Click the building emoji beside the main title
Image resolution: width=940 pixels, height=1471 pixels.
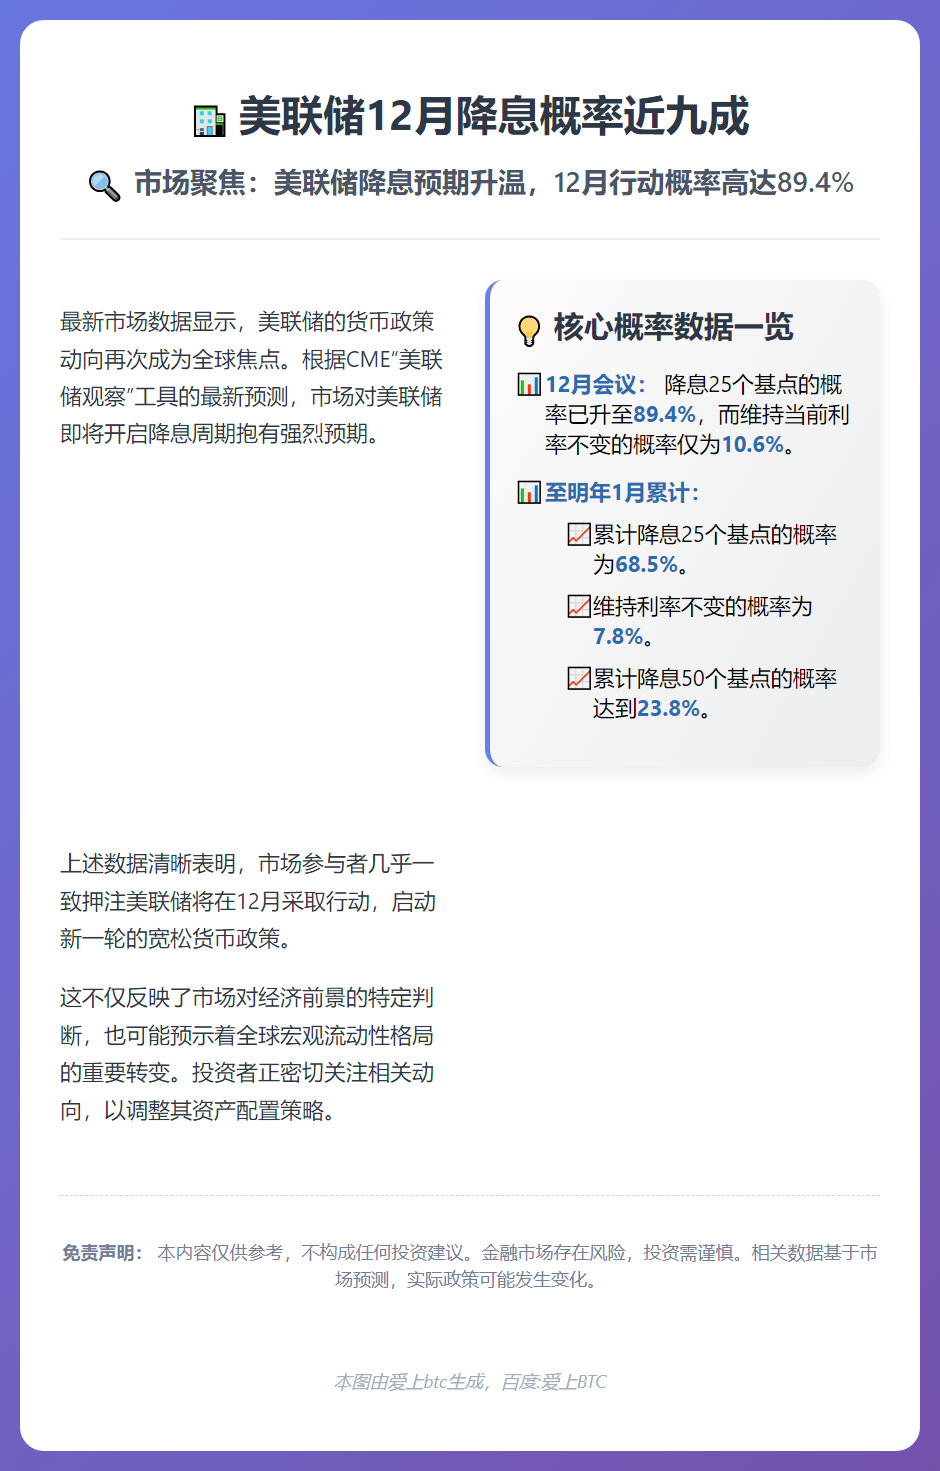209,120
